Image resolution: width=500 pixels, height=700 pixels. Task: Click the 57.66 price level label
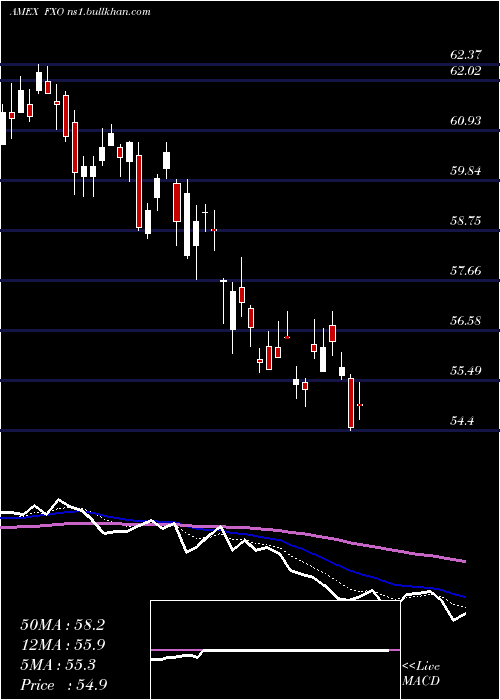point(466,271)
